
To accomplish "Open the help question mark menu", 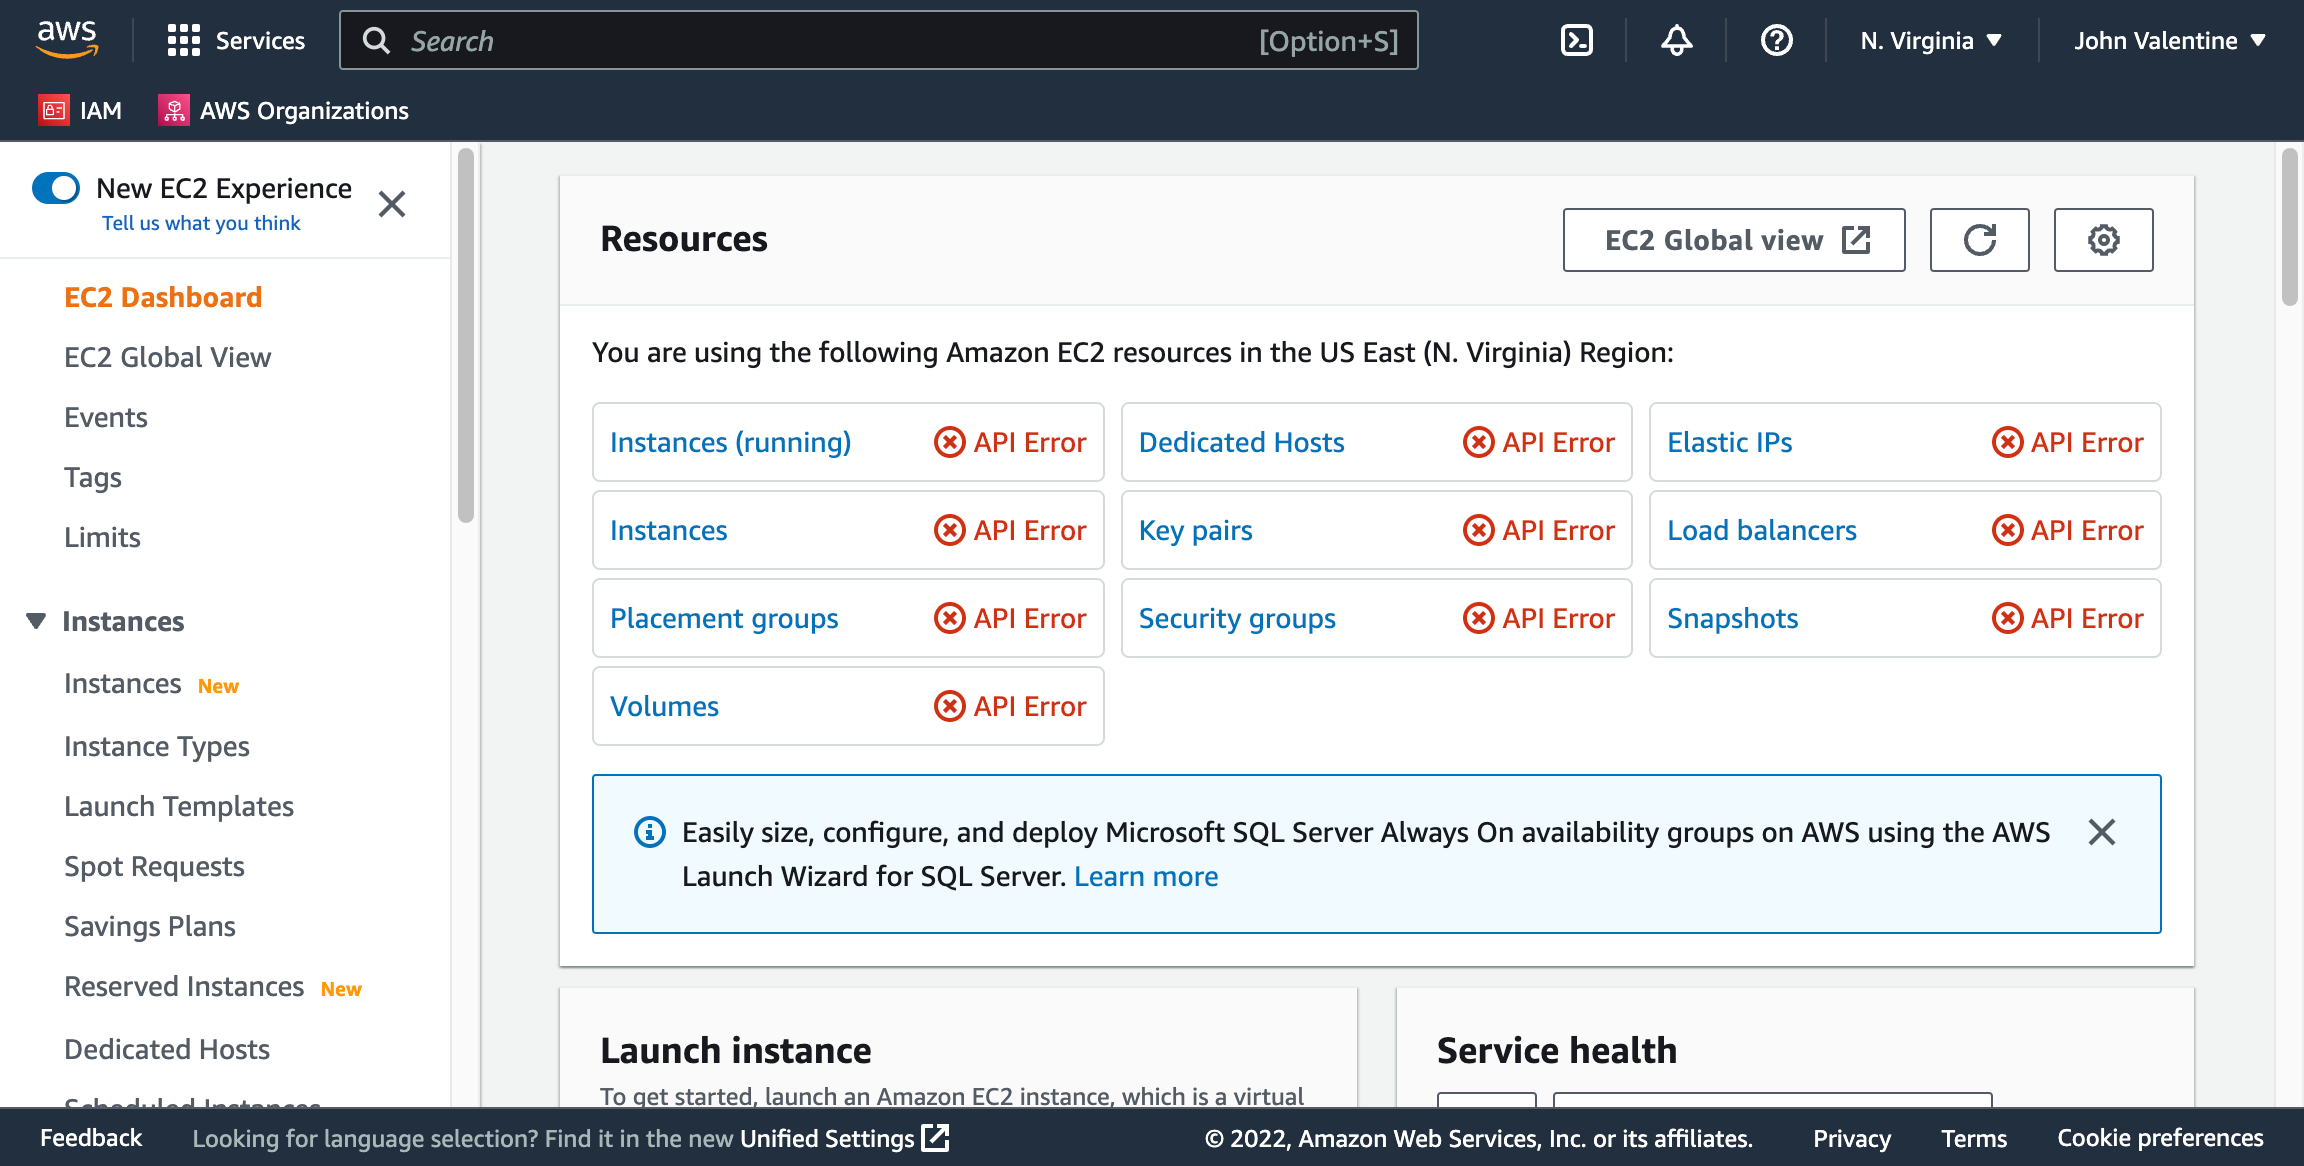I will click(x=1777, y=40).
